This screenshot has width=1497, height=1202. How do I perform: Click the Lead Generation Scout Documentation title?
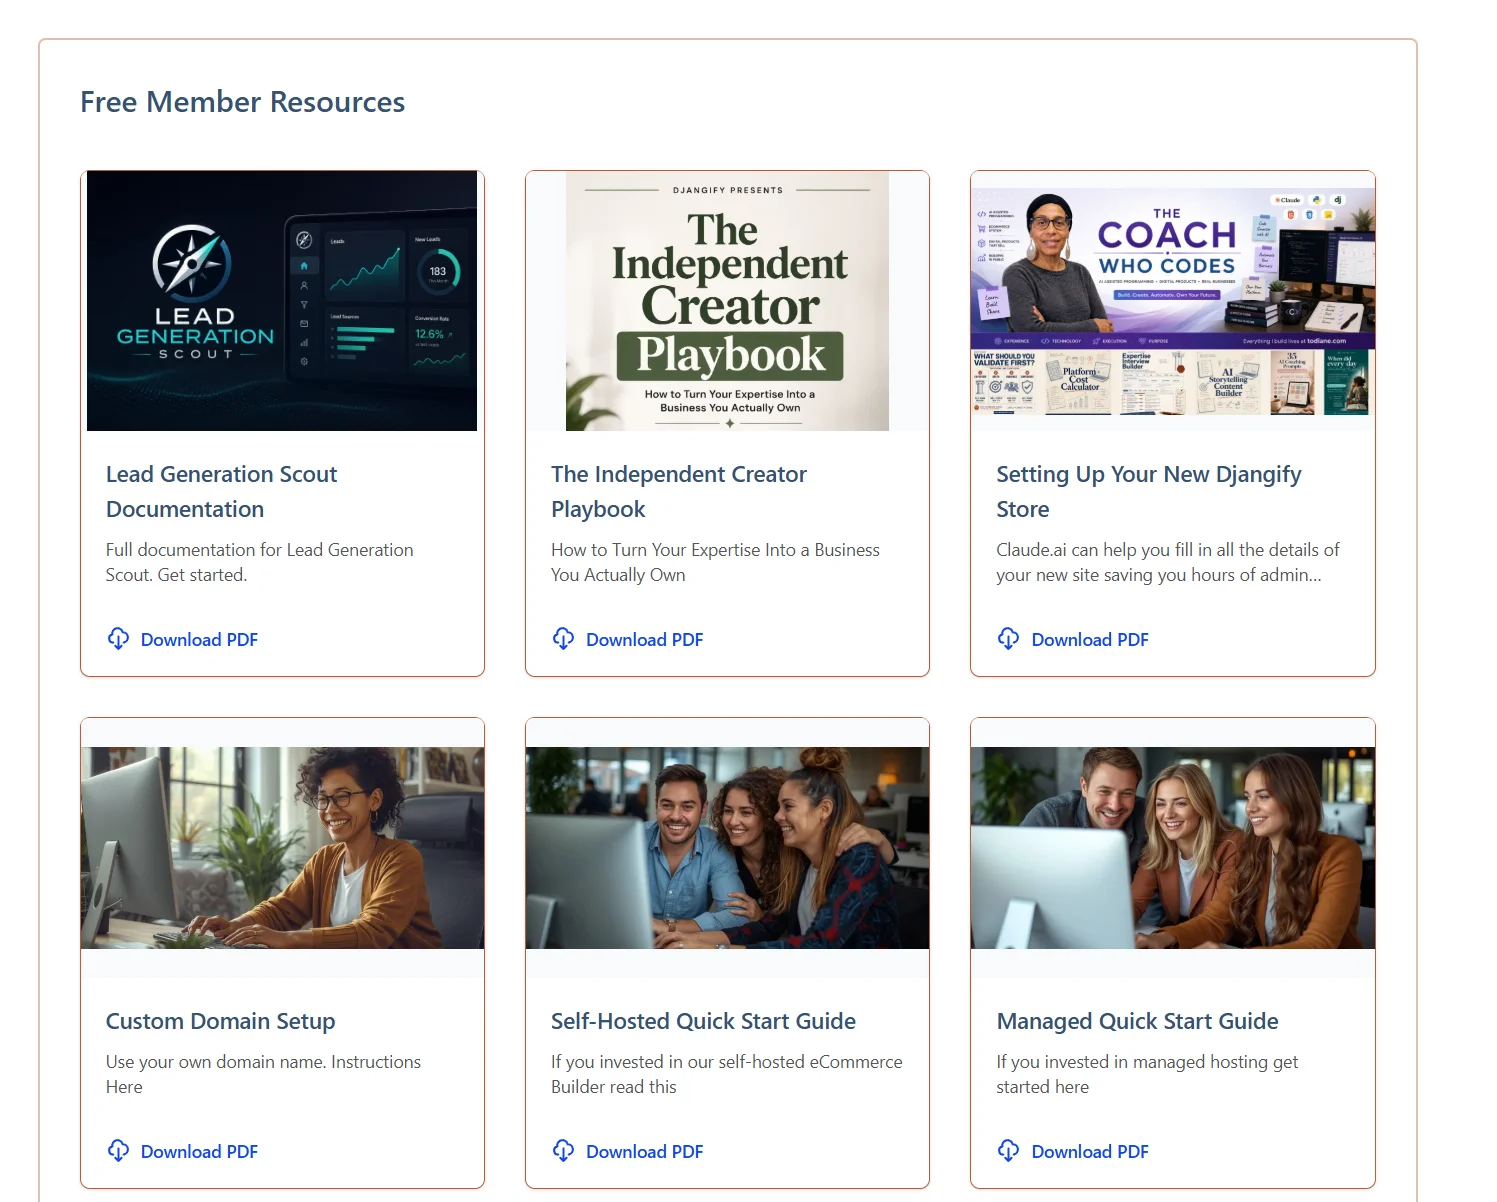pos(221,491)
